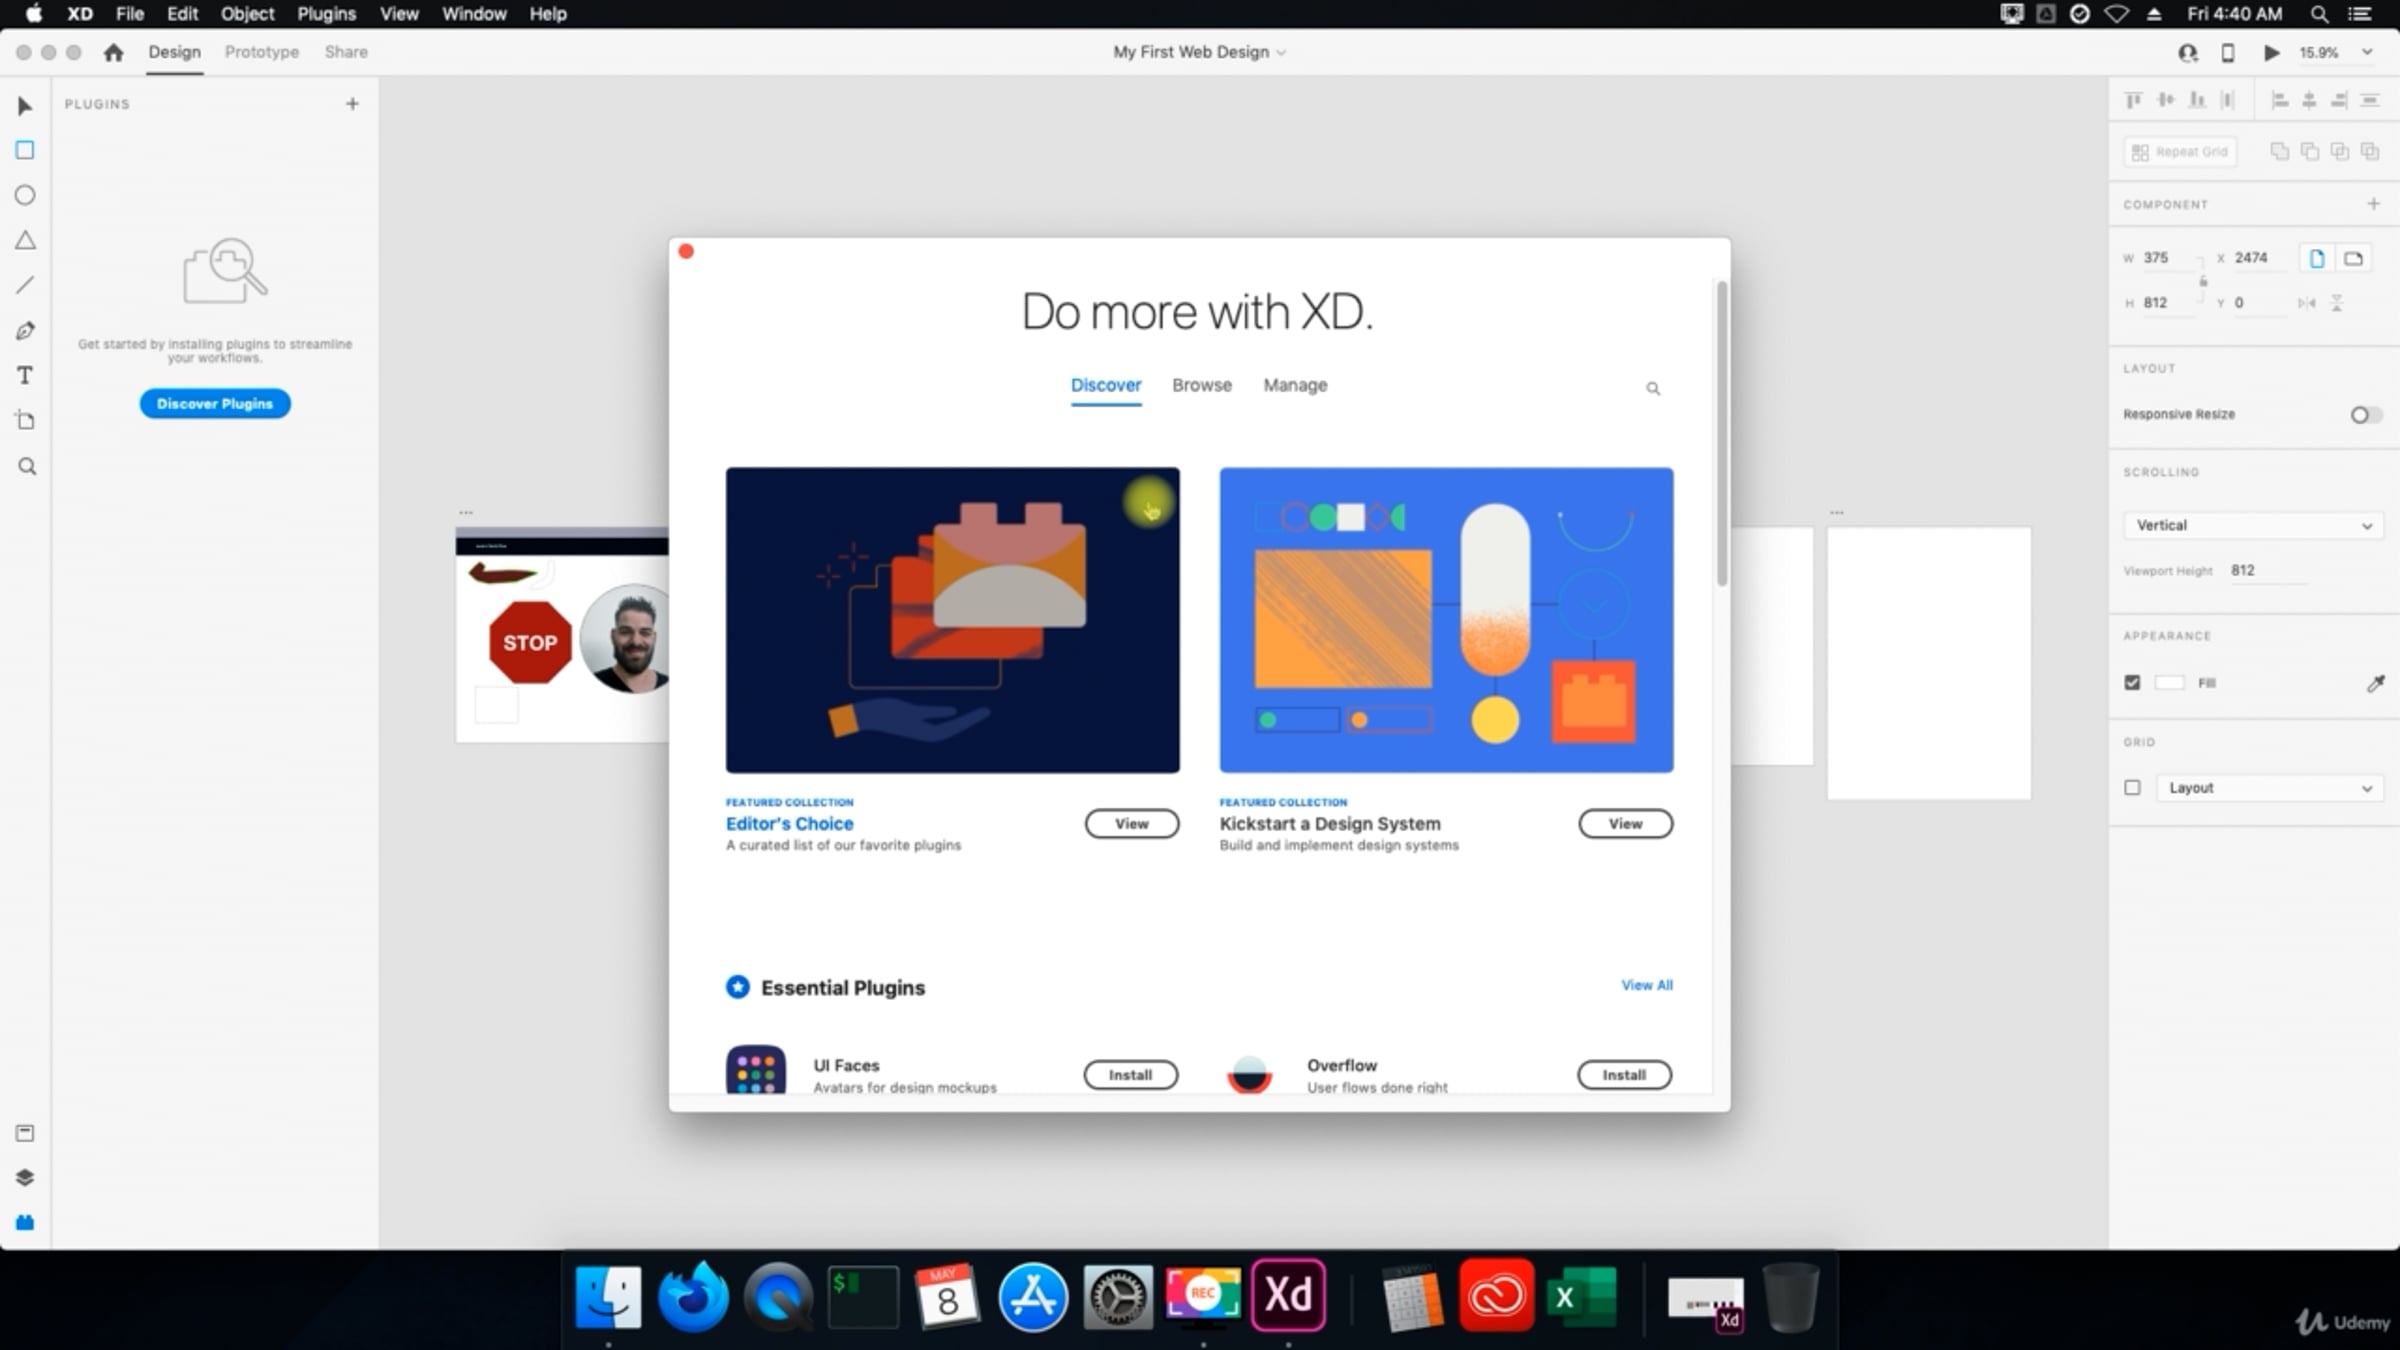2400x1350 pixels.
Task: Click the white Fill color swatch
Action: tap(2169, 682)
